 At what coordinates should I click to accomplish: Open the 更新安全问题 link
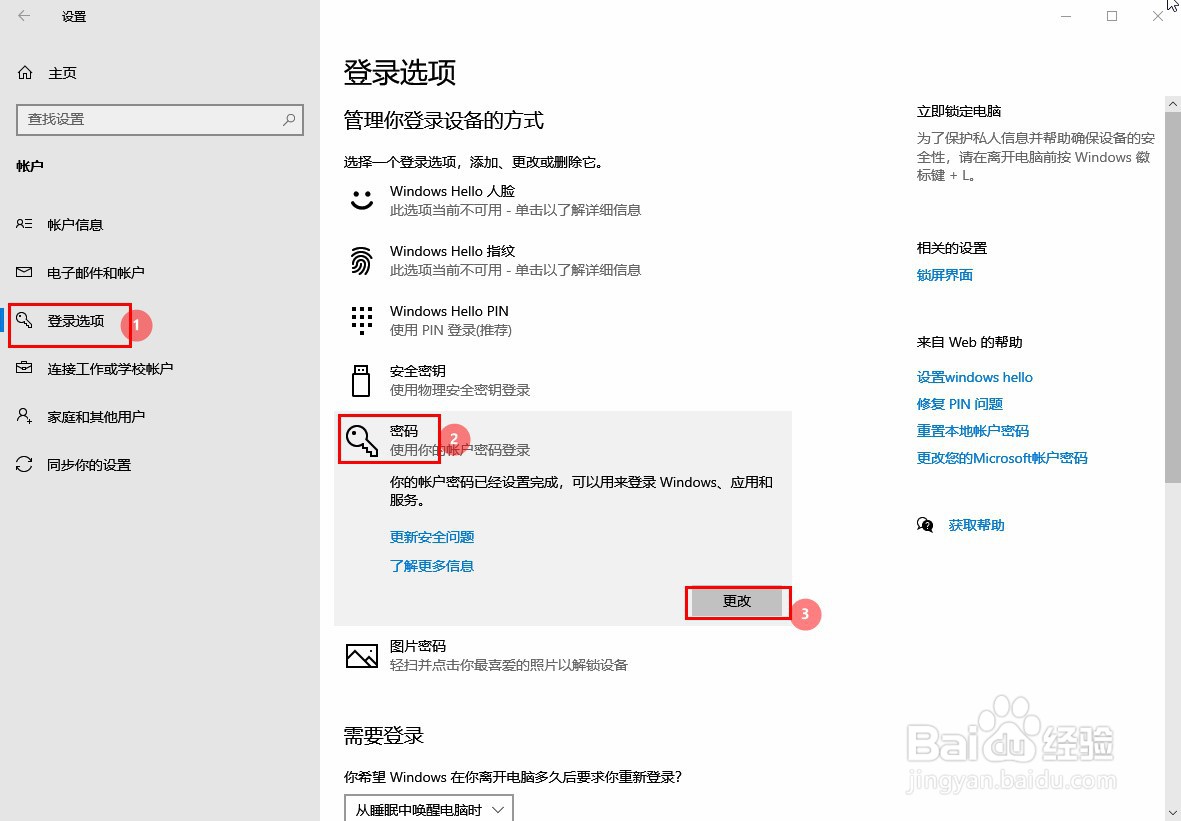pyautogui.click(x=432, y=537)
